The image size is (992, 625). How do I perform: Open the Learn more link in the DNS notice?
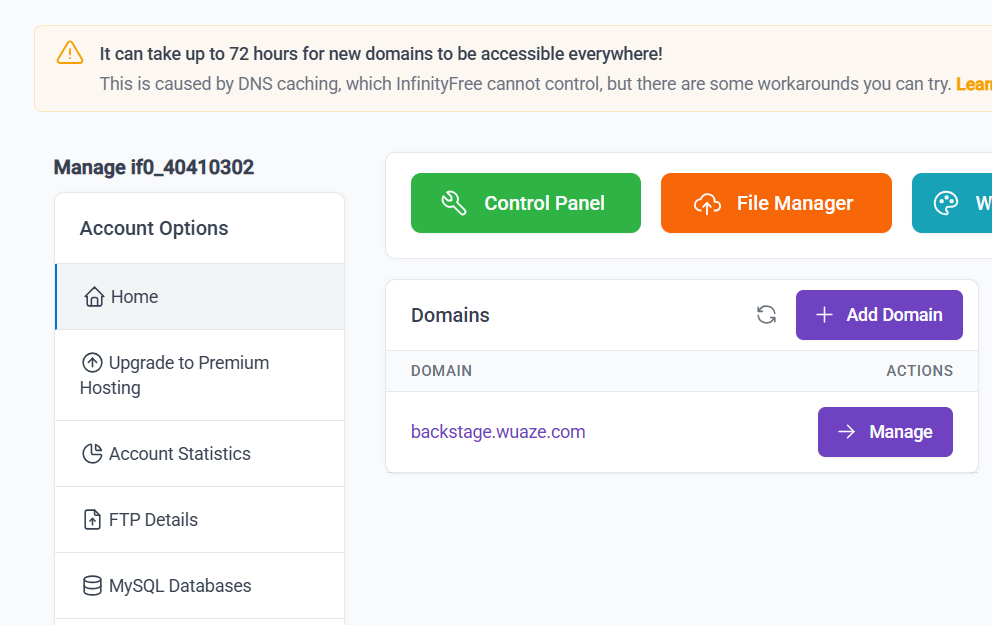click(x=973, y=84)
